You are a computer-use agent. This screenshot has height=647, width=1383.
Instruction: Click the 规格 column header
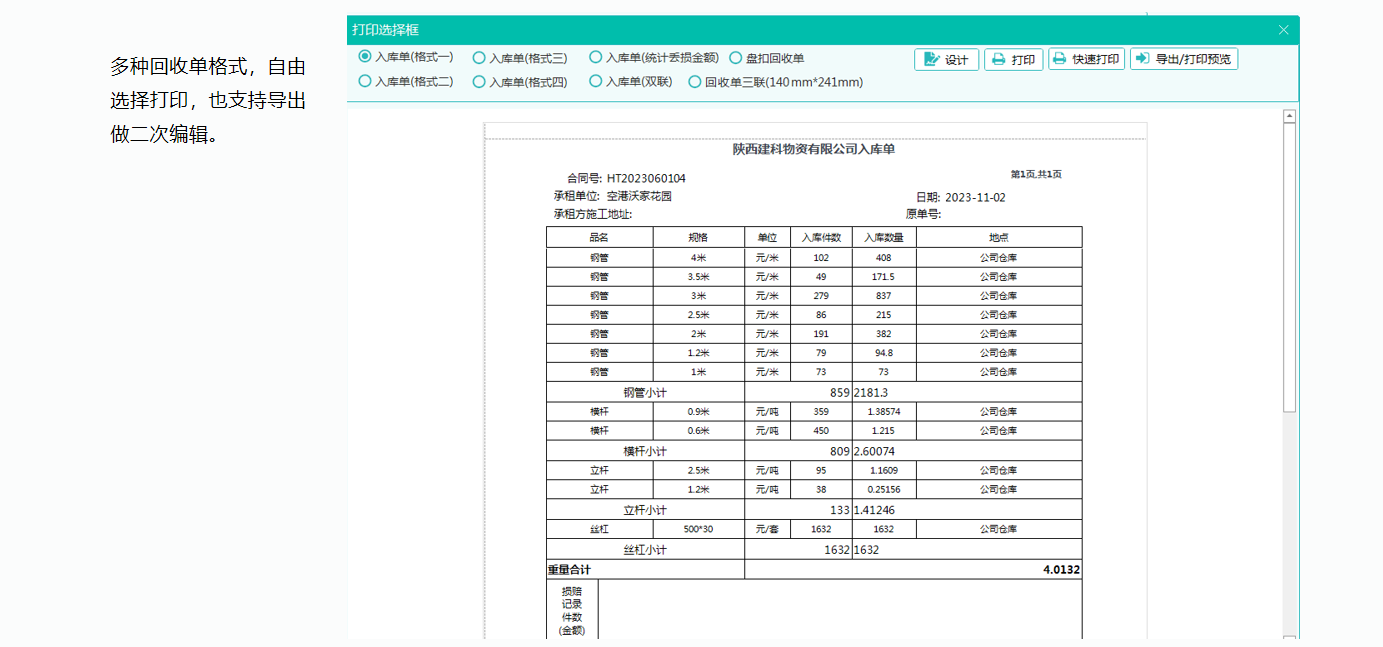698,238
